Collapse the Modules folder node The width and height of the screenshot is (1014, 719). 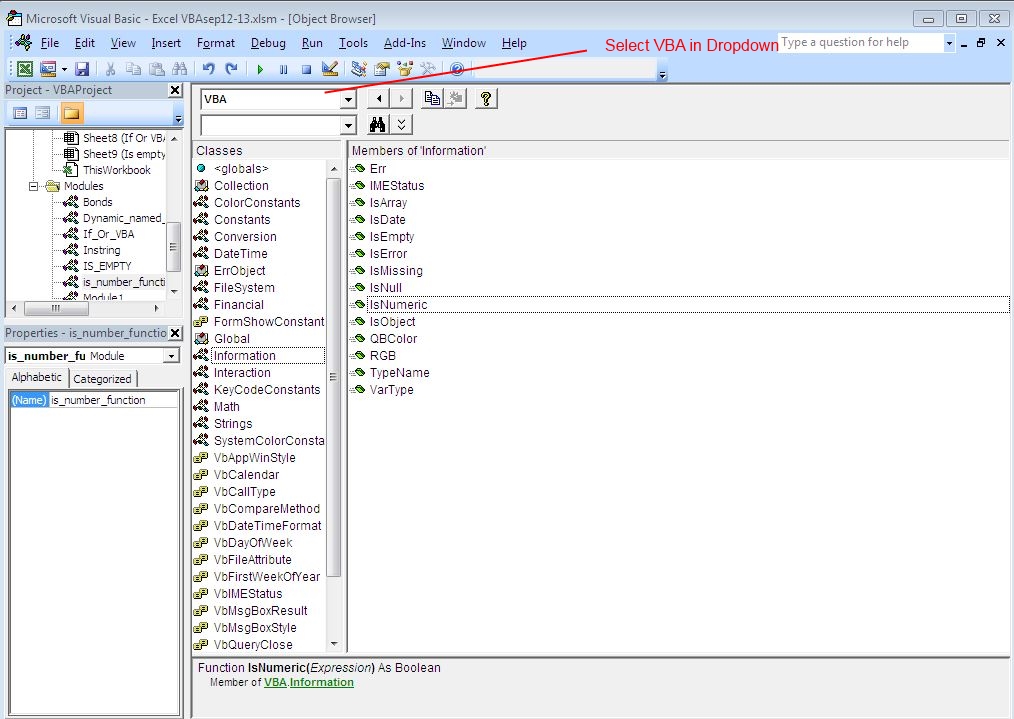click(x=34, y=186)
